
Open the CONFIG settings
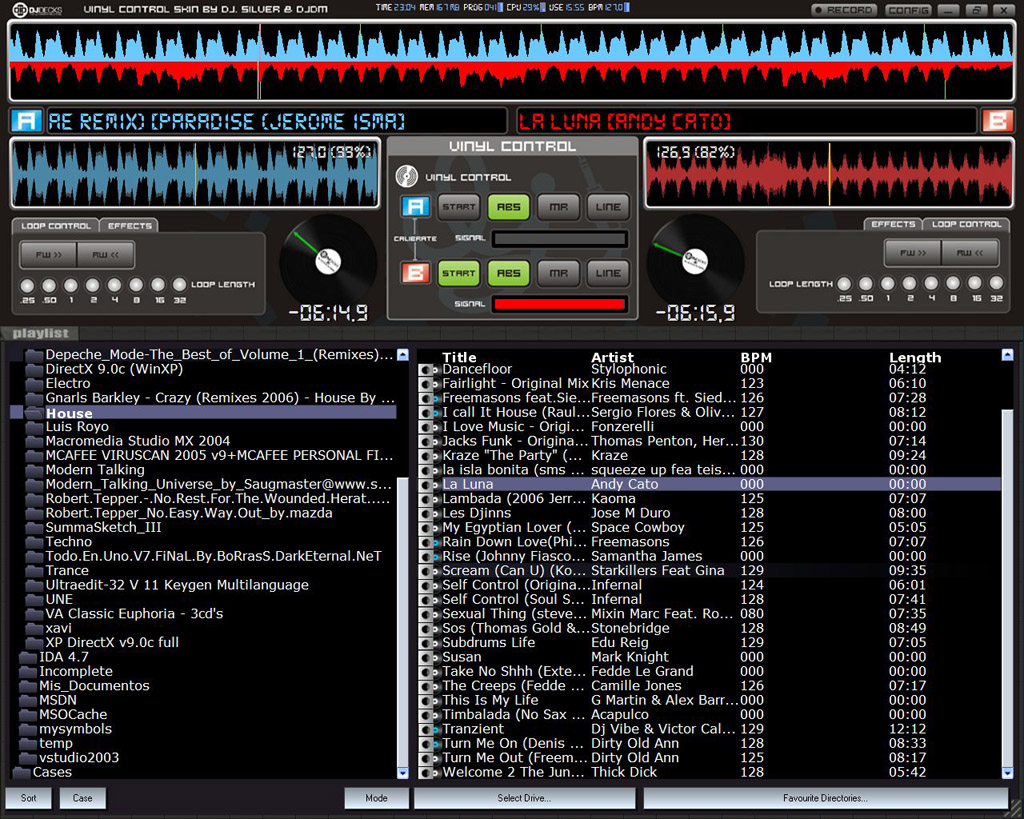[908, 10]
